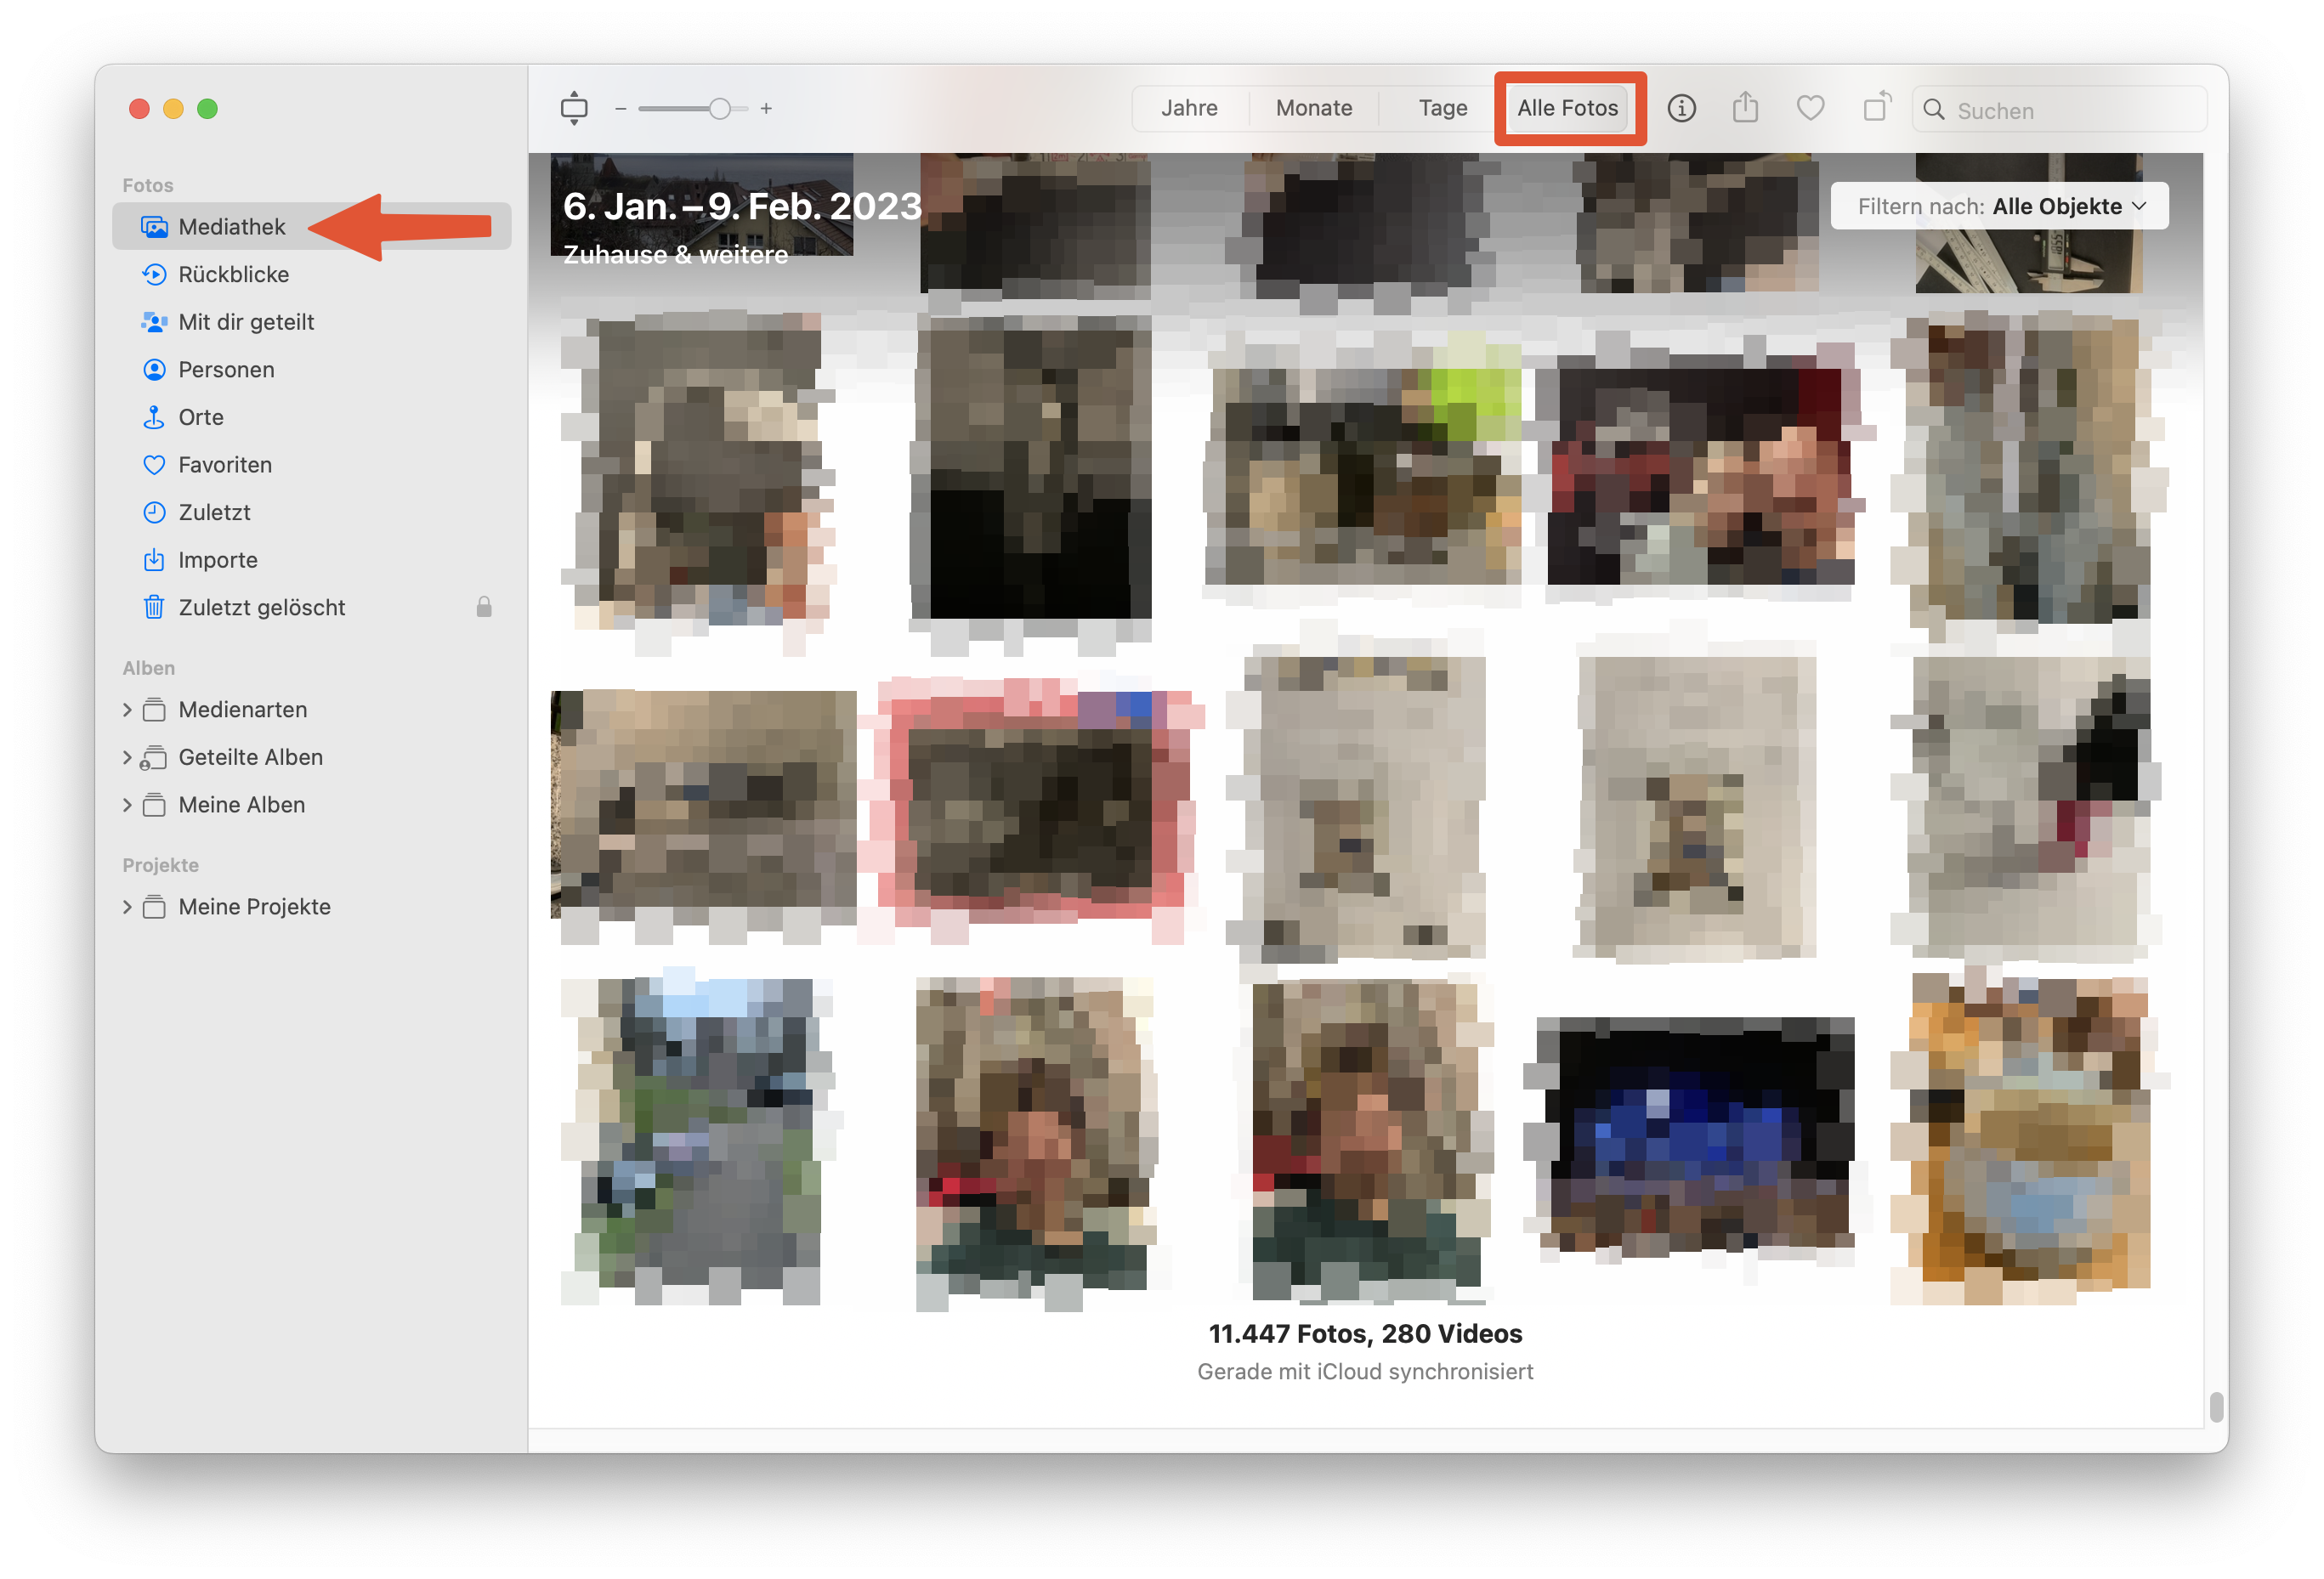Screen dimensions: 2324x1579
Task: Click the Share icon in toolbar
Action: [1745, 108]
